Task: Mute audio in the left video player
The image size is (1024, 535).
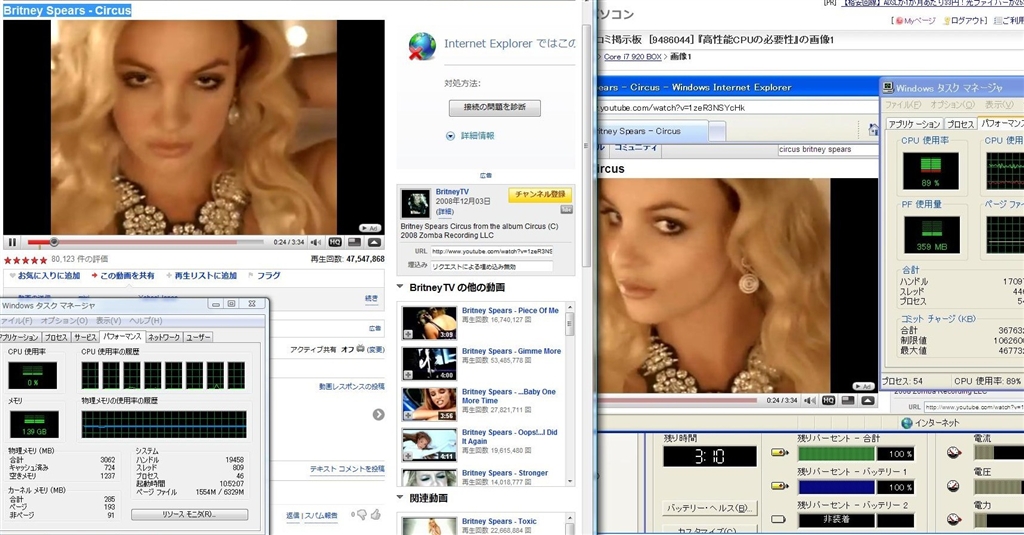Action: pos(316,242)
